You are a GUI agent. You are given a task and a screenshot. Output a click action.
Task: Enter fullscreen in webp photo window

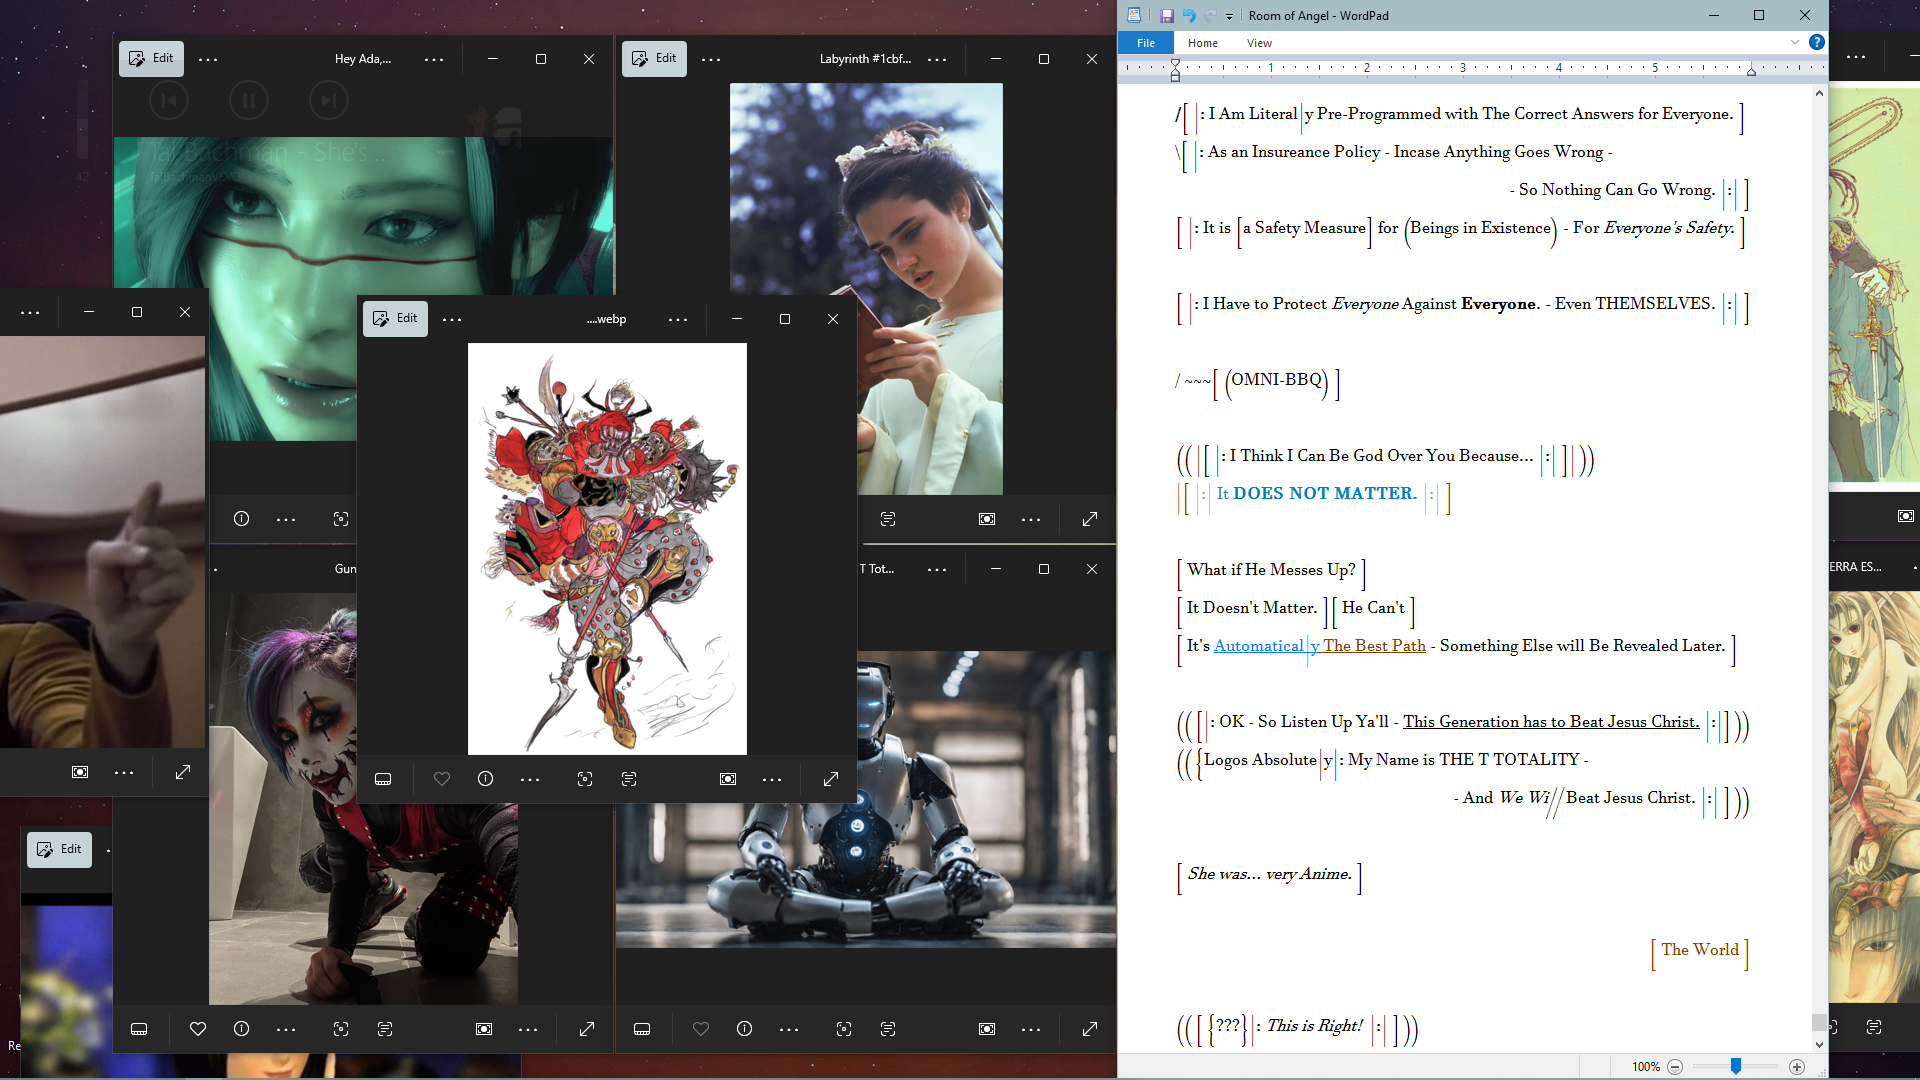tap(831, 779)
